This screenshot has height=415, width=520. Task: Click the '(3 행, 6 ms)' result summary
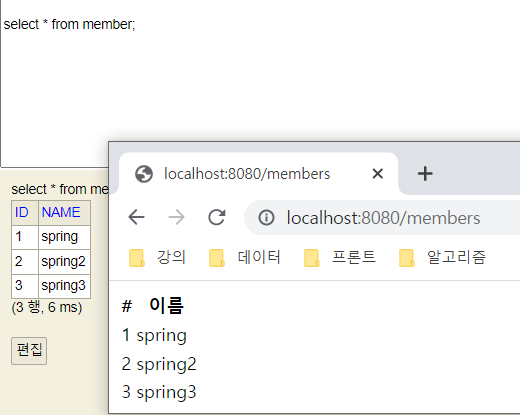pyautogui.click(x=47, y=307)
